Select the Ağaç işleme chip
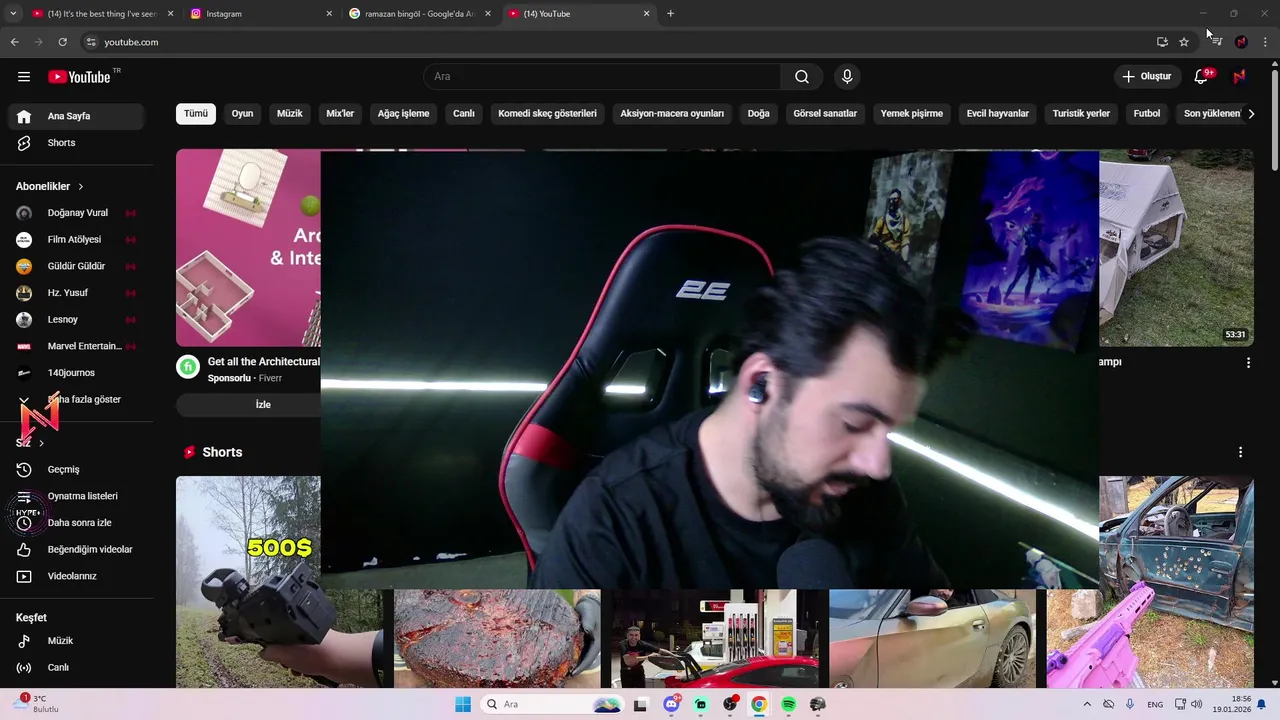Viewport: 1280px width, 720px height. [x=403, y=114]
